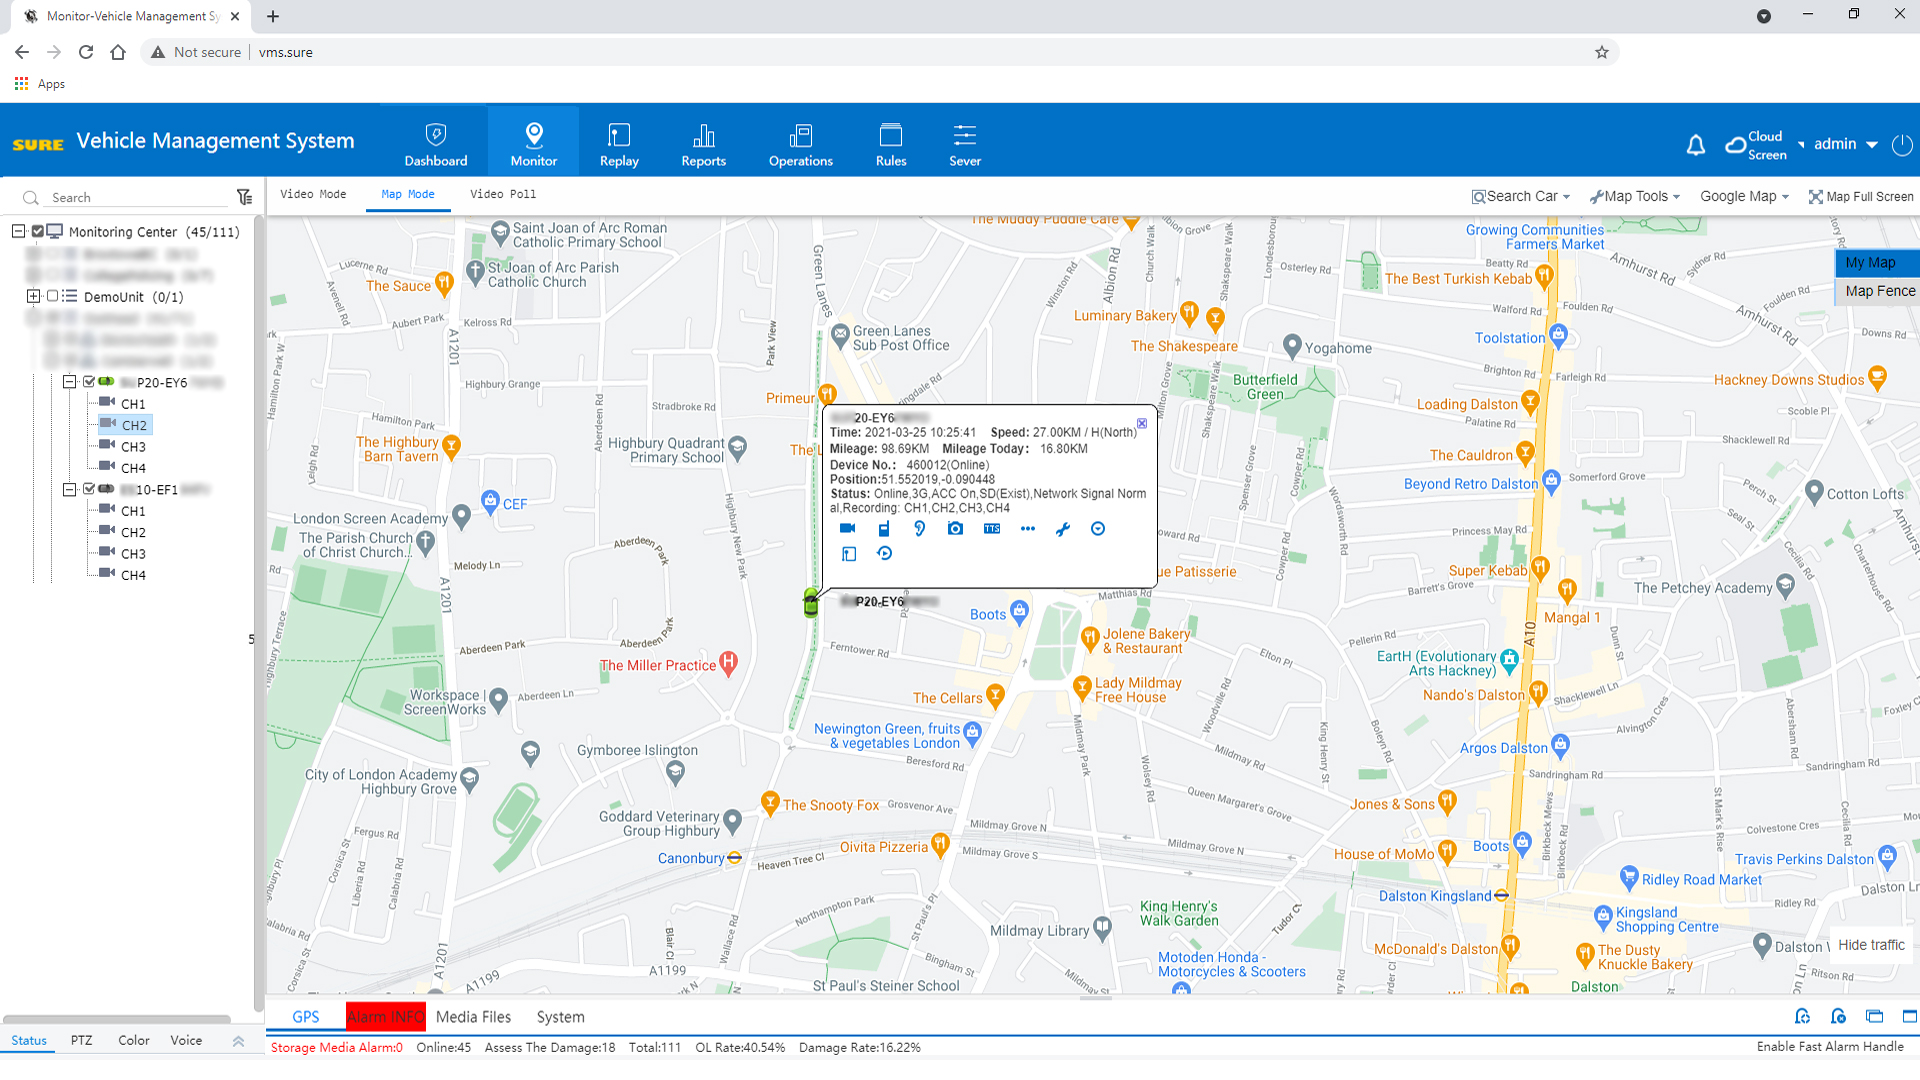Open the Alarm INFO tab
Screen dimensions: 1920x1080
[386, 1017]
